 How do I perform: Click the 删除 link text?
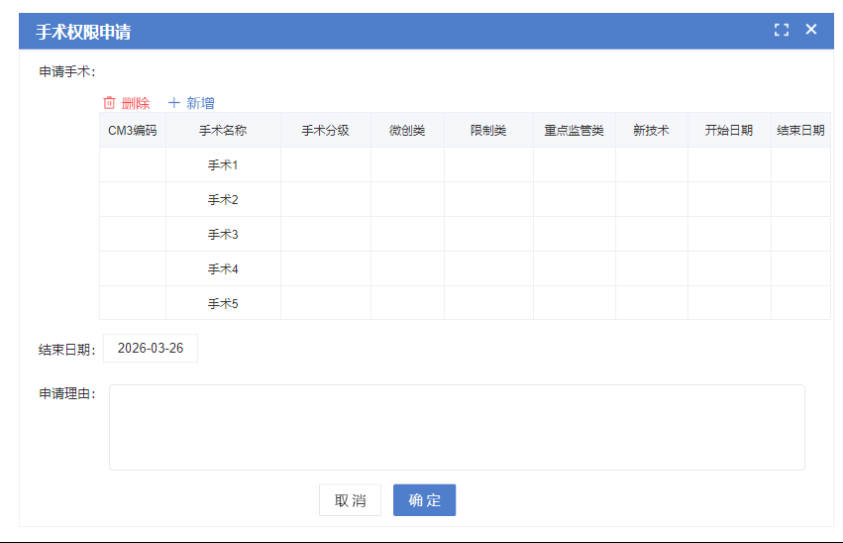click(135, 103)
